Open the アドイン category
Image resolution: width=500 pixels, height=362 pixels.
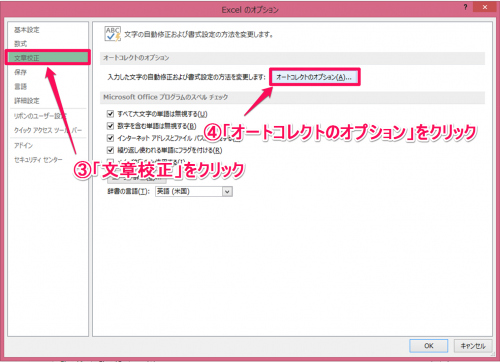23,145
